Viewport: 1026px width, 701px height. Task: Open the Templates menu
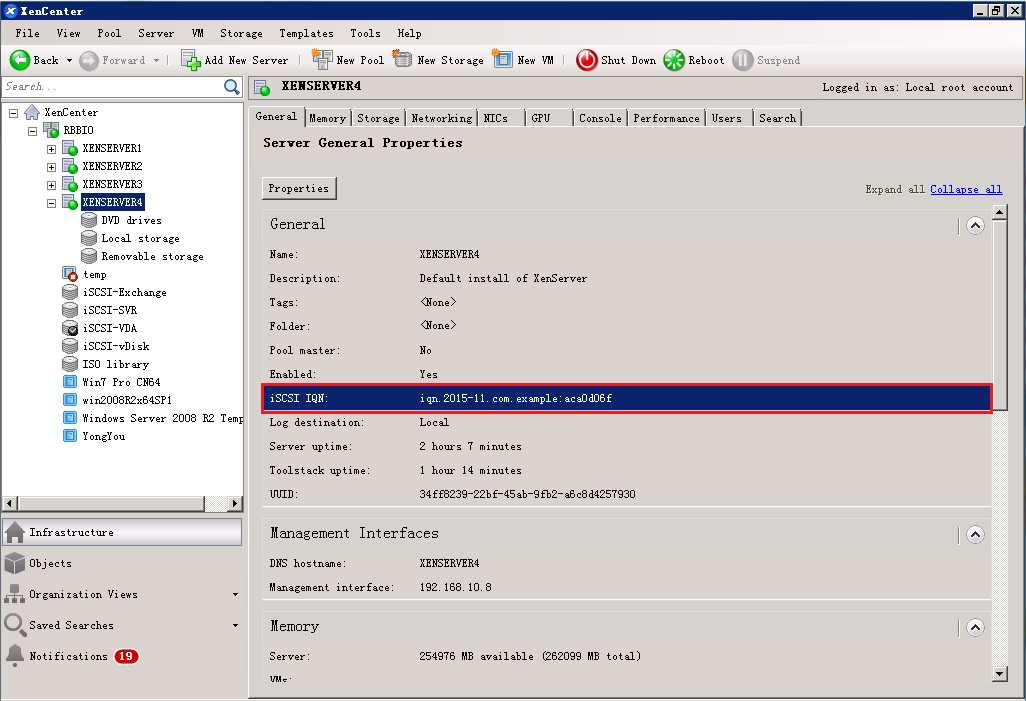[x=306, y=33]
